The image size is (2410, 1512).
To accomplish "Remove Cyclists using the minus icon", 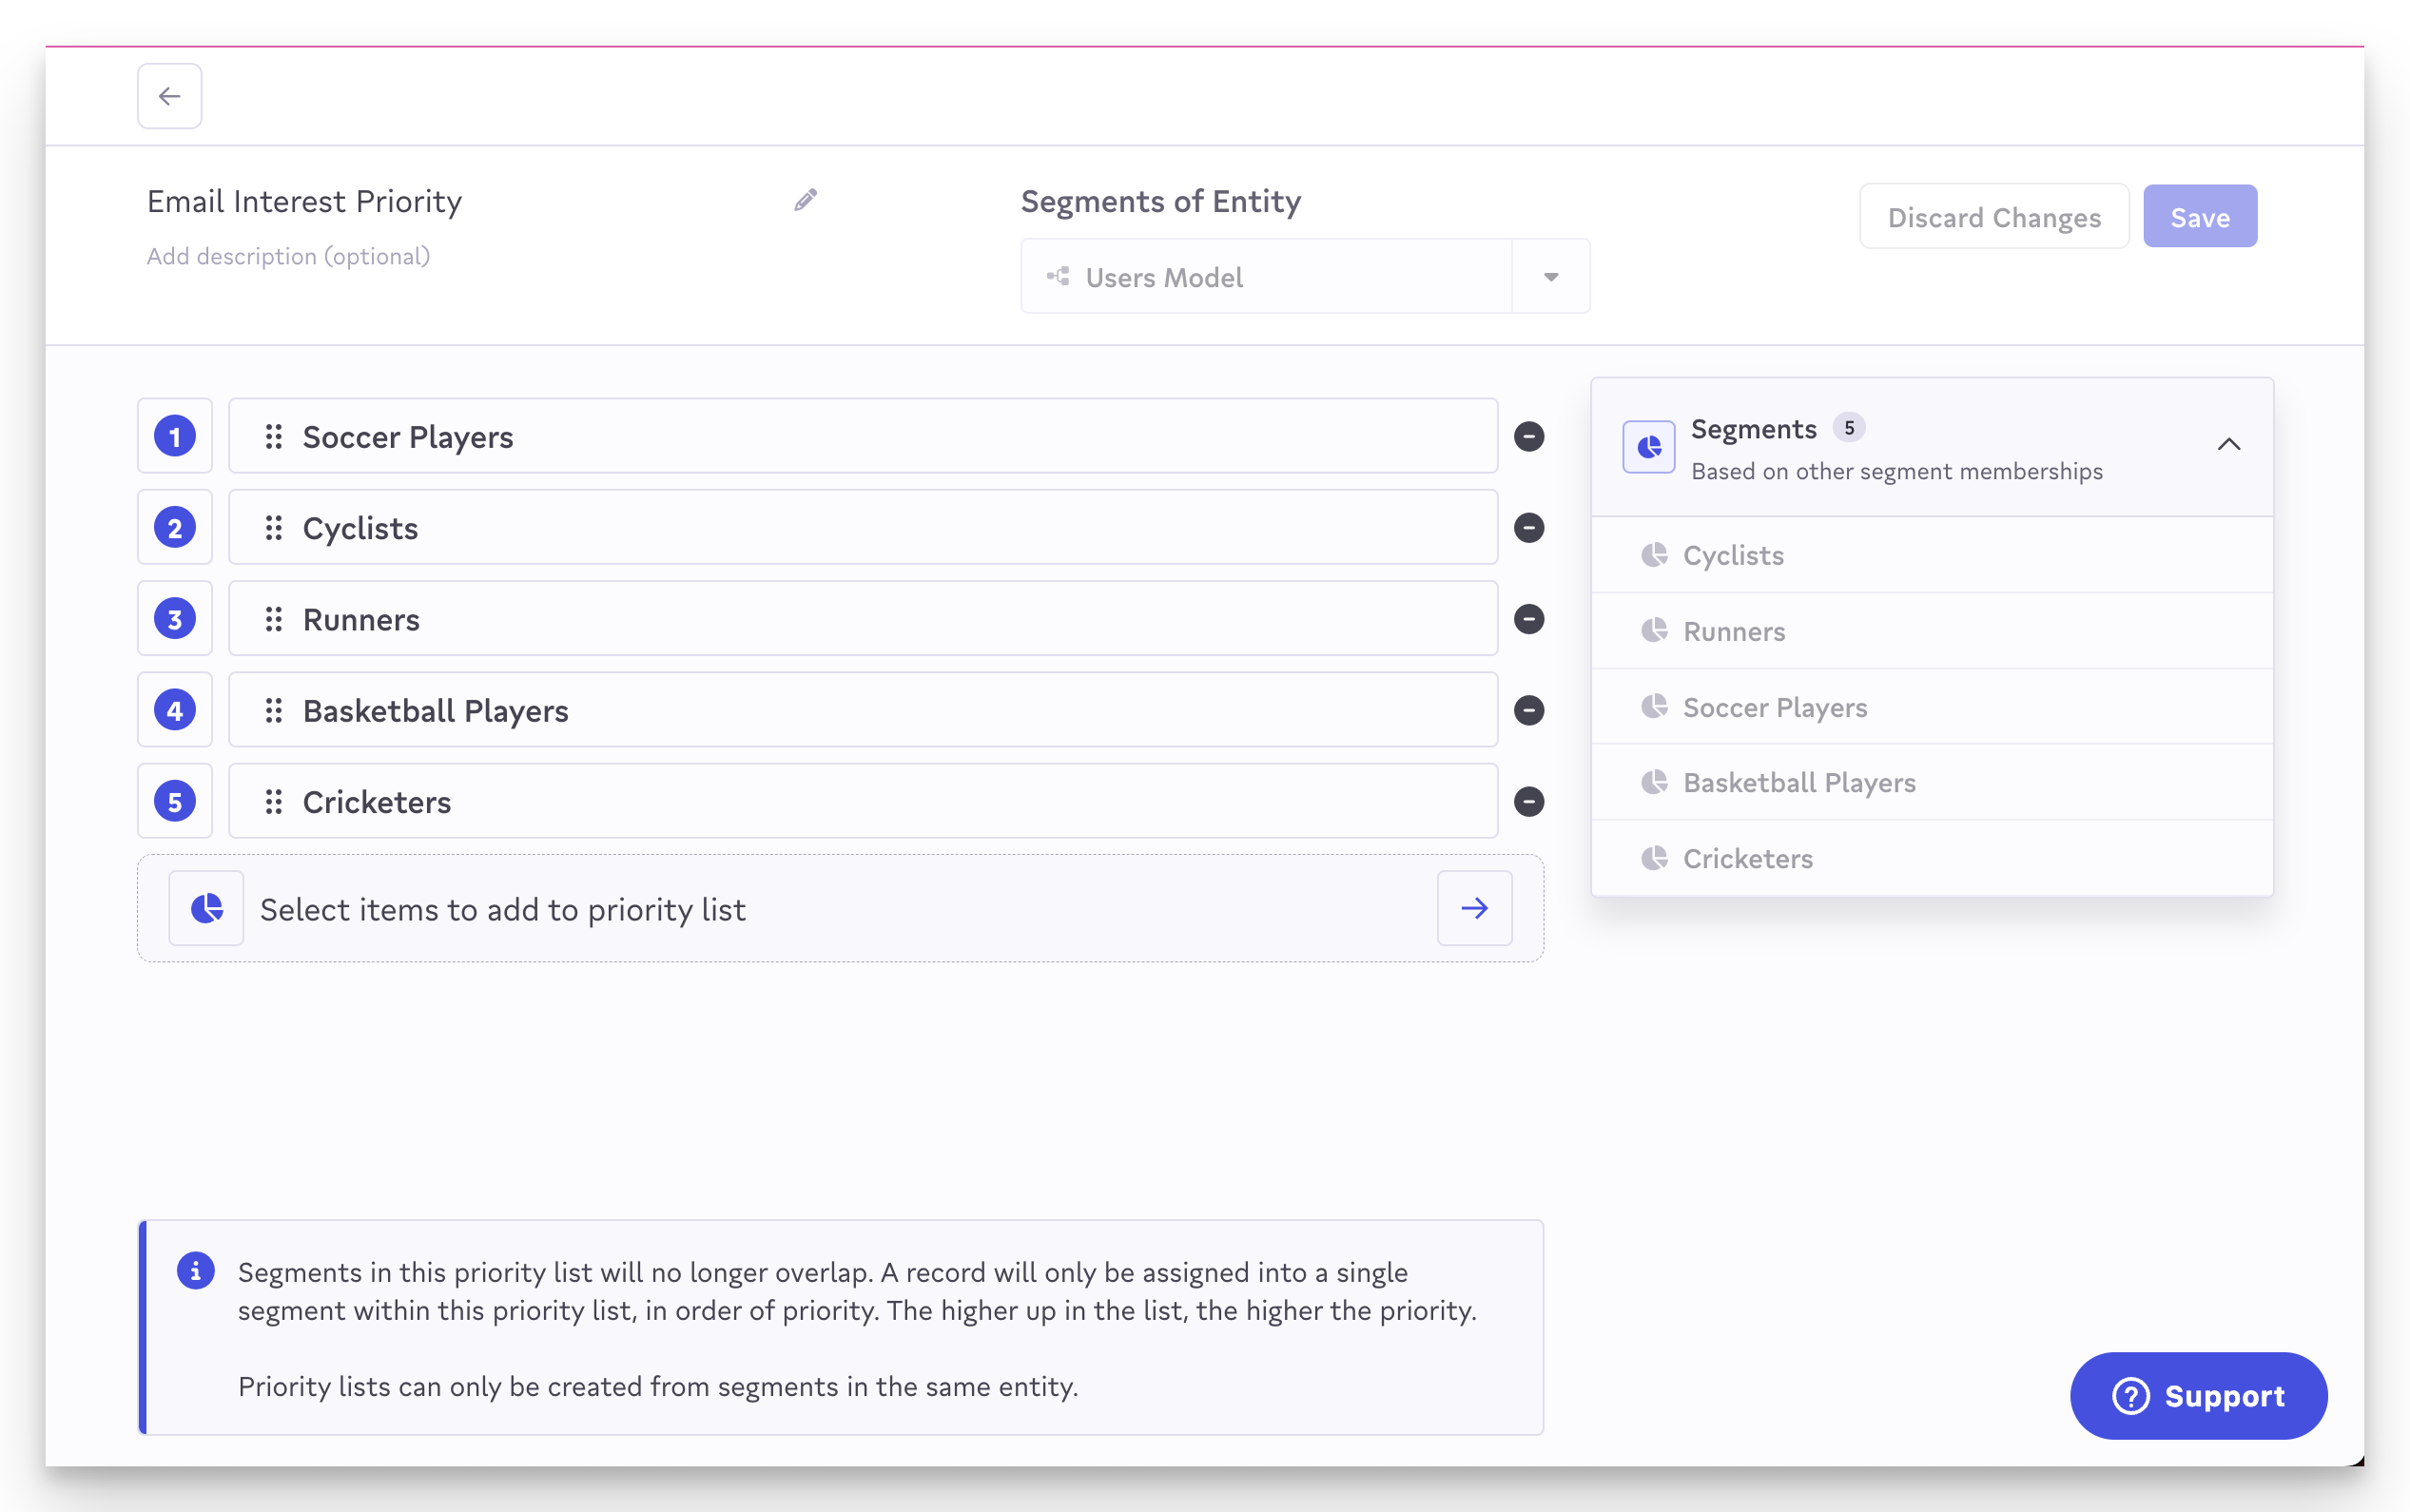I will tap(1528, 527).
